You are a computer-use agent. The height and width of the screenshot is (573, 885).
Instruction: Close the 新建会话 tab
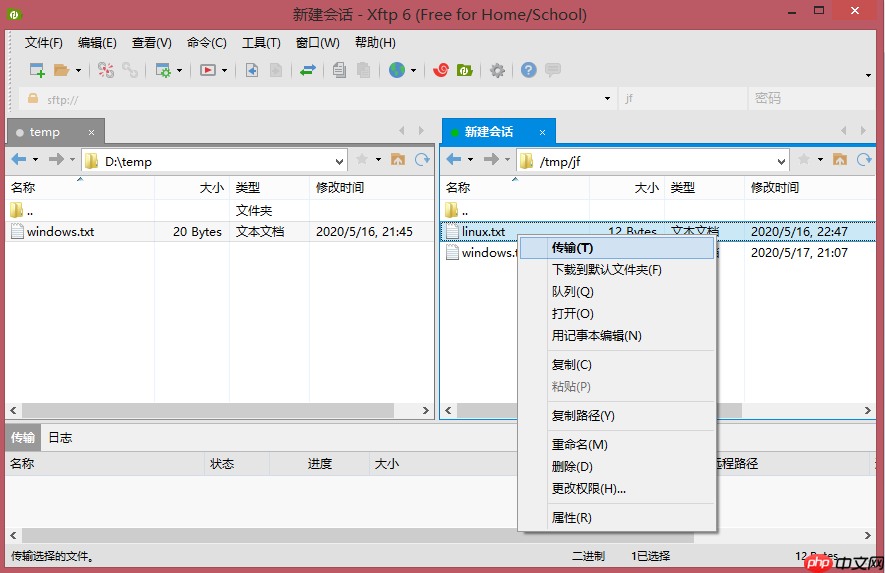click(542, 133)
